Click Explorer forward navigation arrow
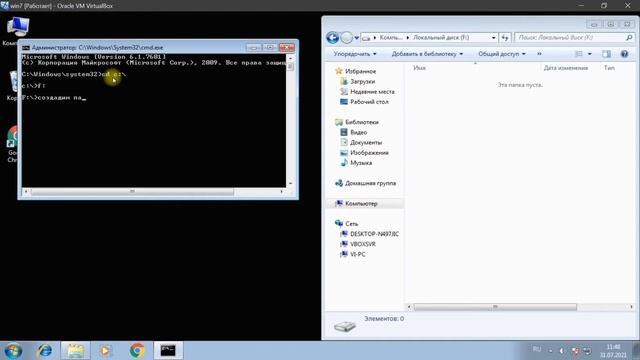Screen dimensions: 640x360 (x=347, y=38)
